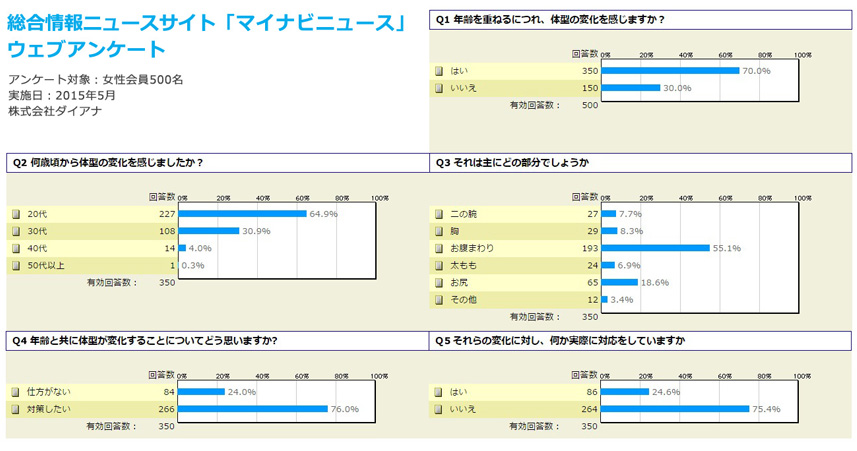
Task: Click the icon next to お尻
Action: pos(439,283)
